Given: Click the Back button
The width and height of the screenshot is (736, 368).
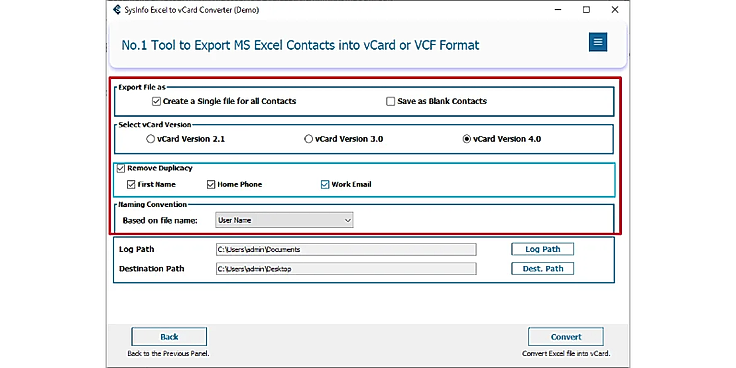Looking at the screenshot, I should (x=169, y=337).
